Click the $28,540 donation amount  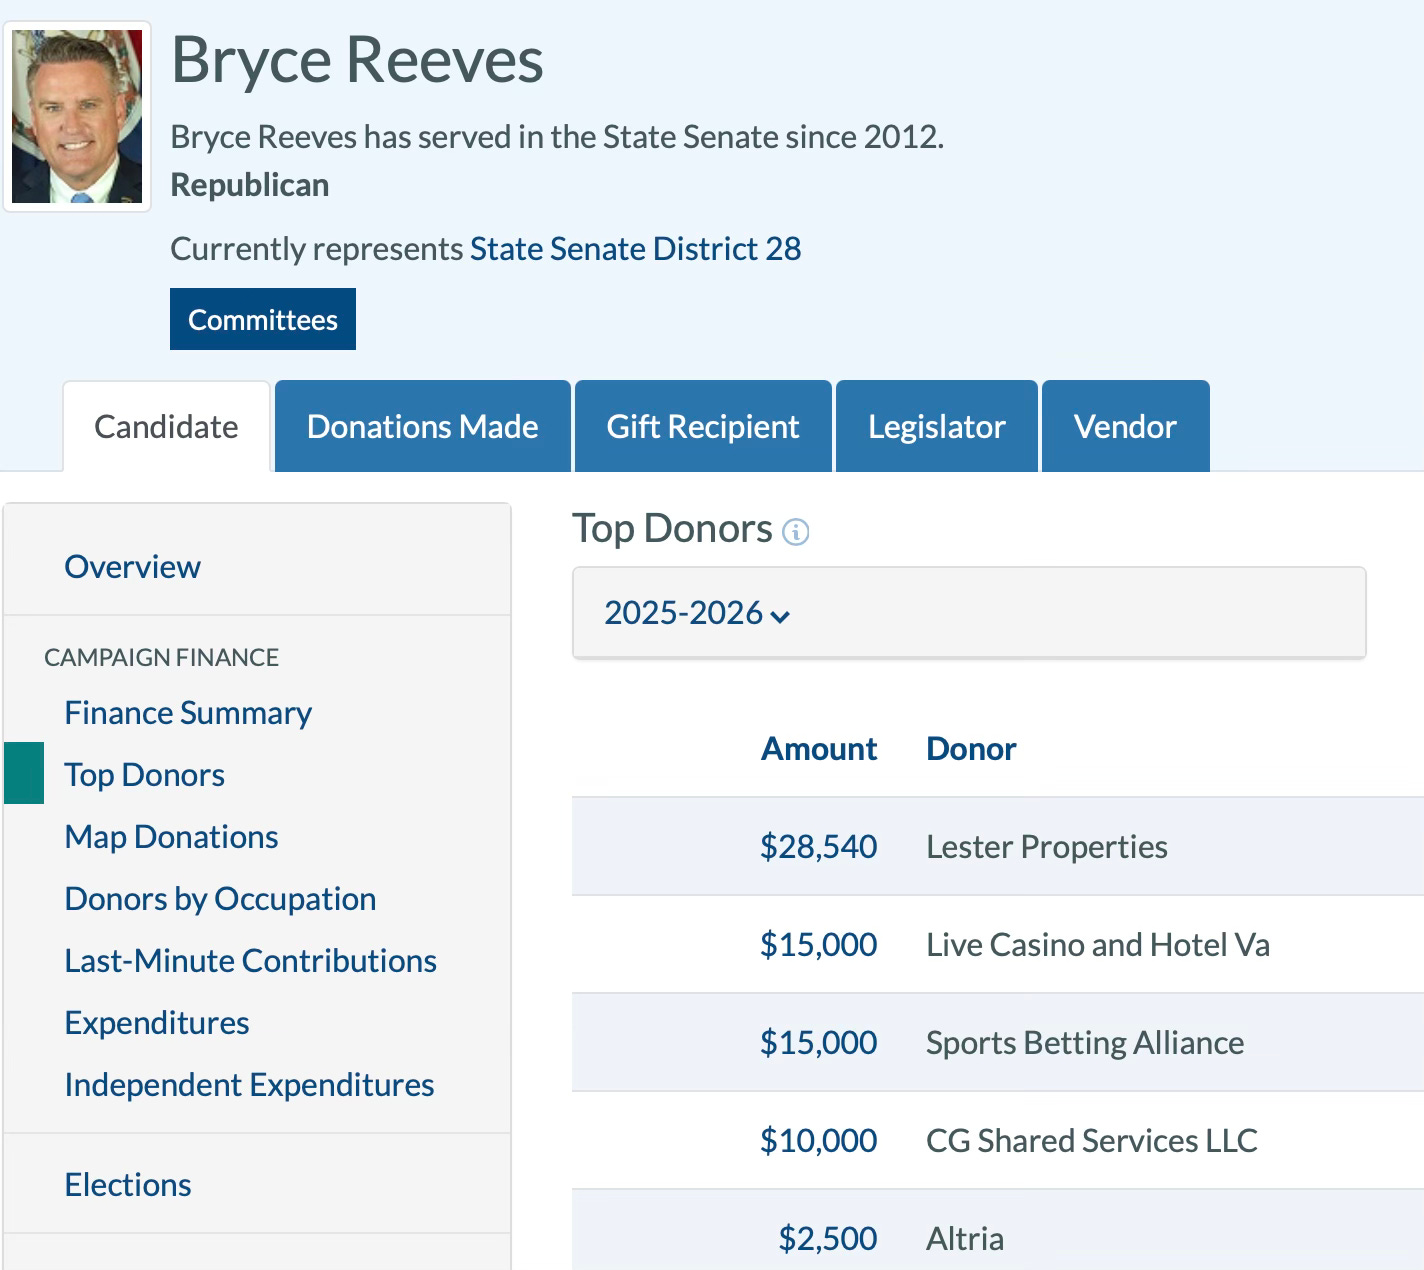[818, 847]
